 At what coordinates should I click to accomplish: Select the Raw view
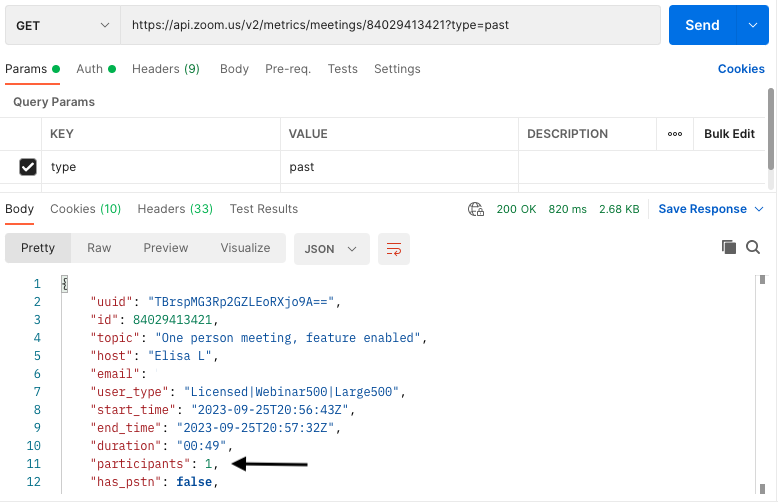(99, 248)
